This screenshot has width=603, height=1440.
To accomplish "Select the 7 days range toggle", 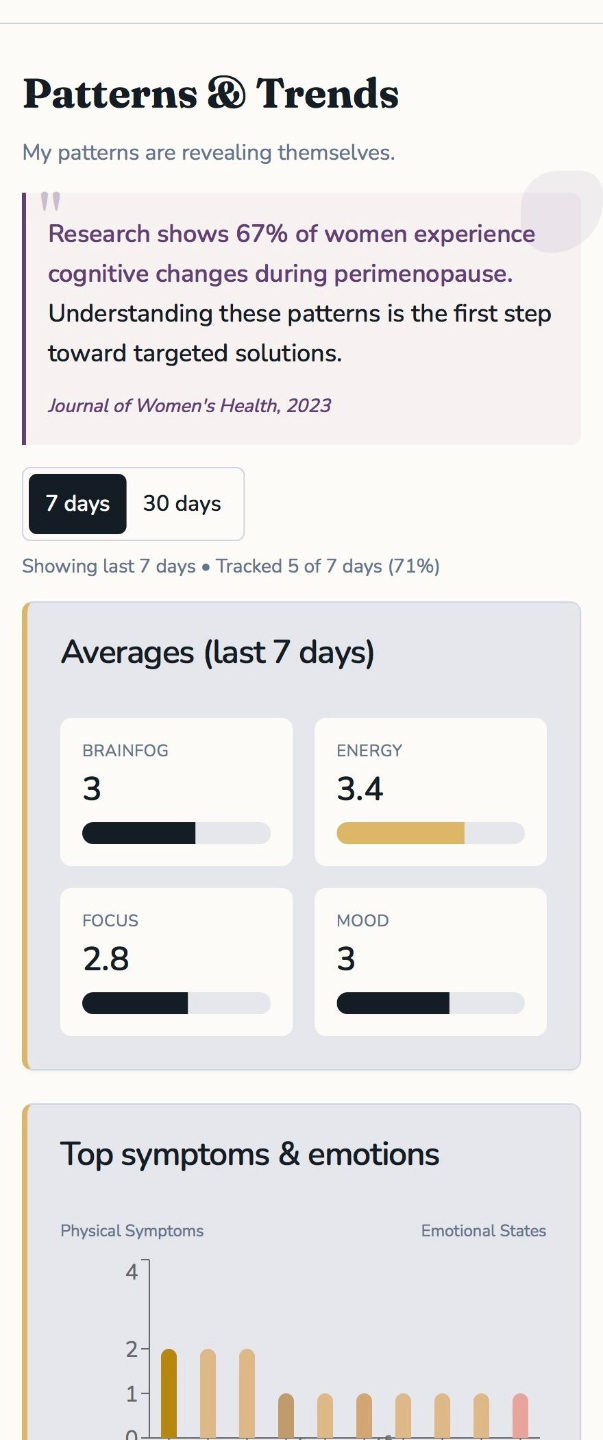I will click(78, 504).
